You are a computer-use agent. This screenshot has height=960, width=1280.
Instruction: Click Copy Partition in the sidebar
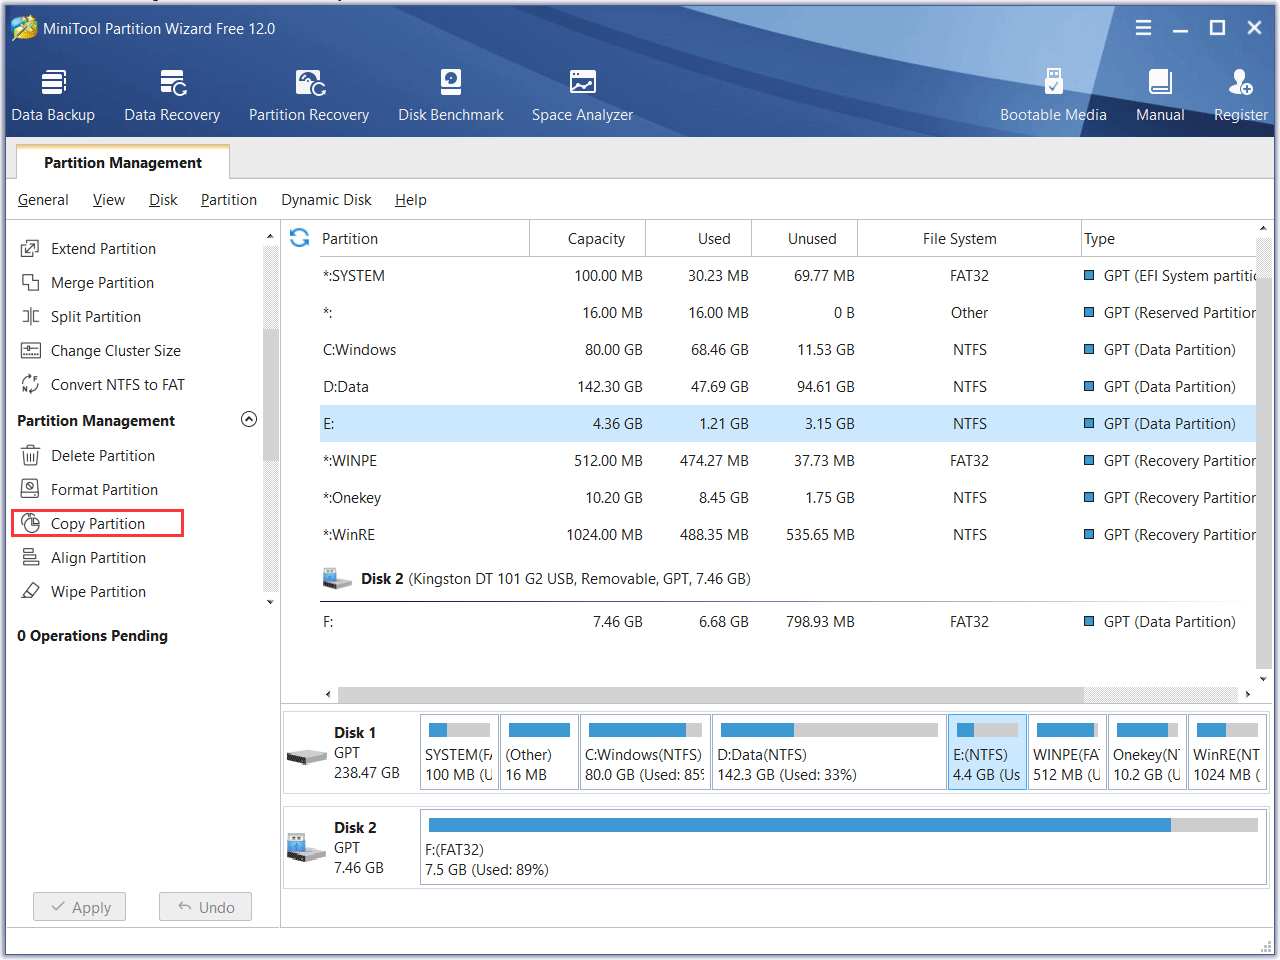point(97,523)
